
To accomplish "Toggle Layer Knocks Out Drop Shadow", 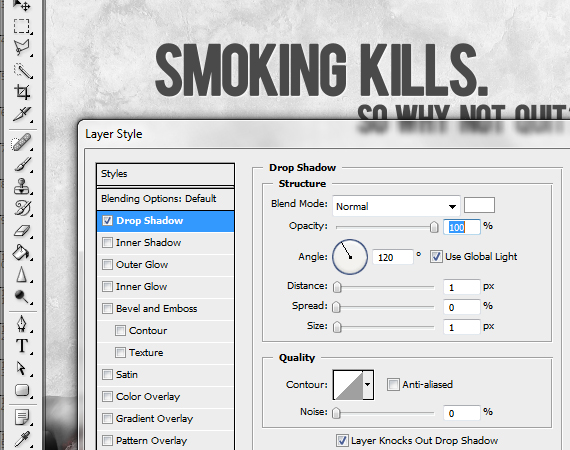I will click(342, 441).
